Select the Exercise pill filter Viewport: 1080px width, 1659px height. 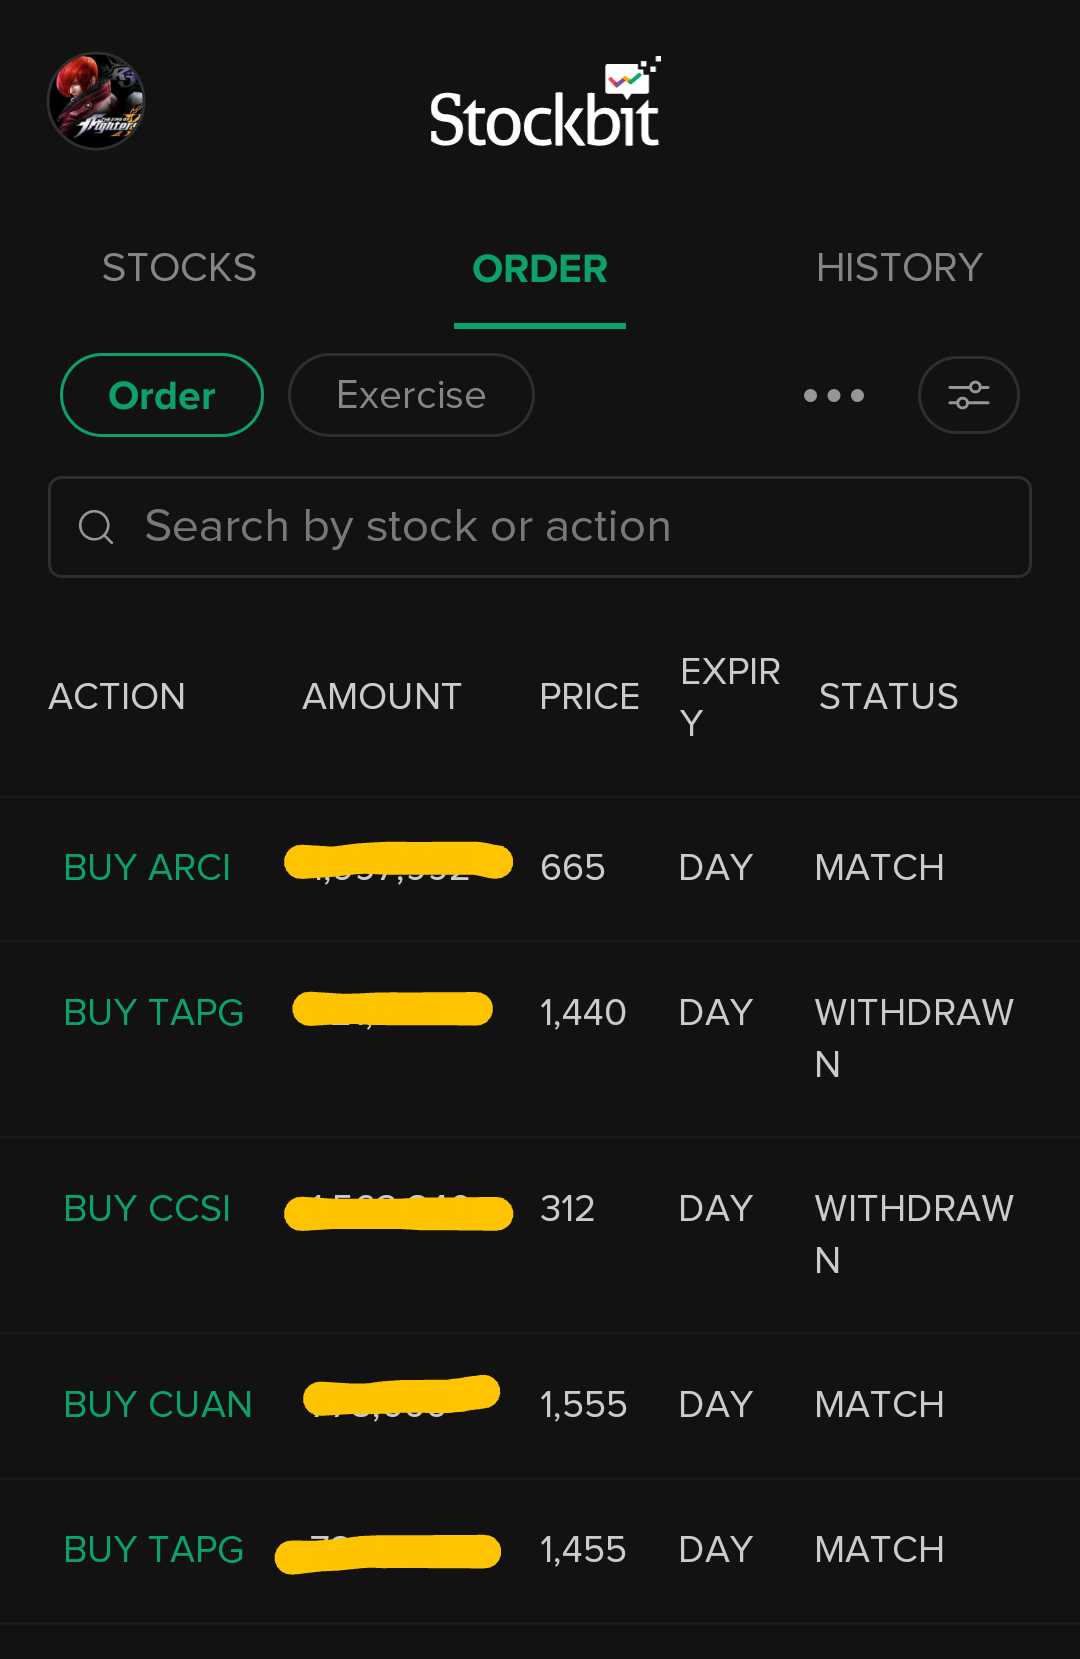(411, 395)
